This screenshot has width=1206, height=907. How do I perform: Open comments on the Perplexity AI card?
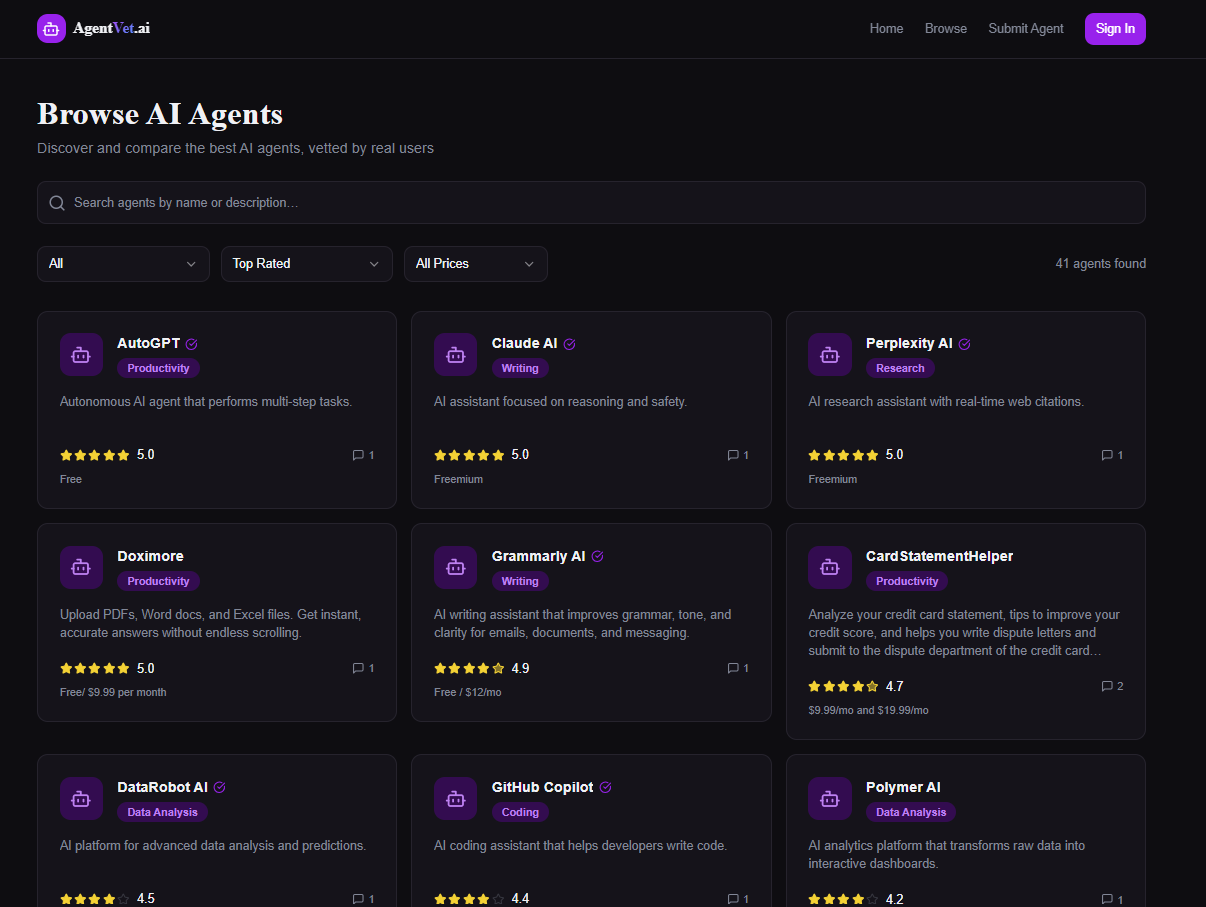click(x=1106, y=455)
